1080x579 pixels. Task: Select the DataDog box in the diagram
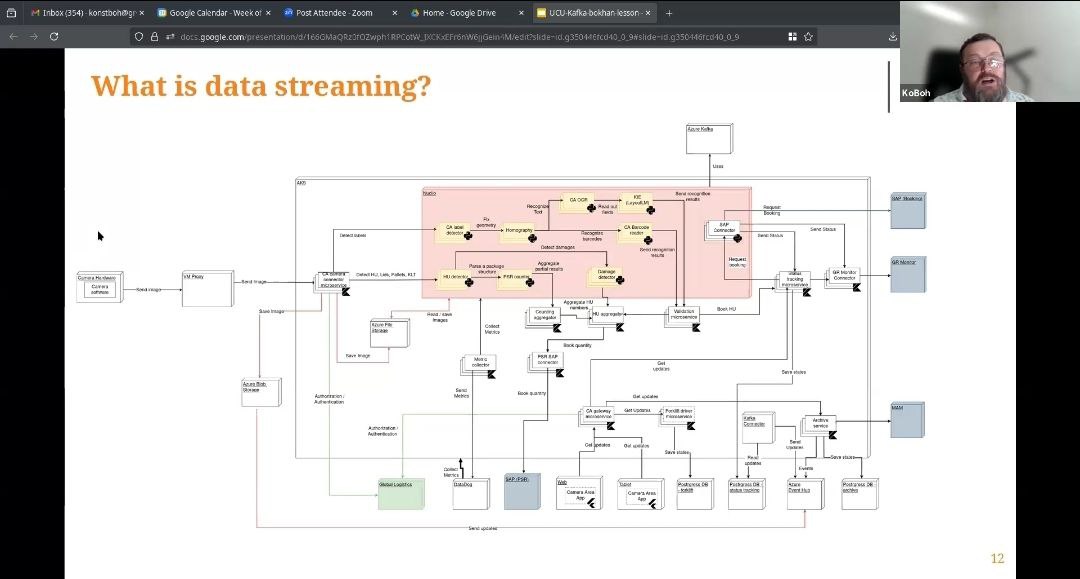471,494
